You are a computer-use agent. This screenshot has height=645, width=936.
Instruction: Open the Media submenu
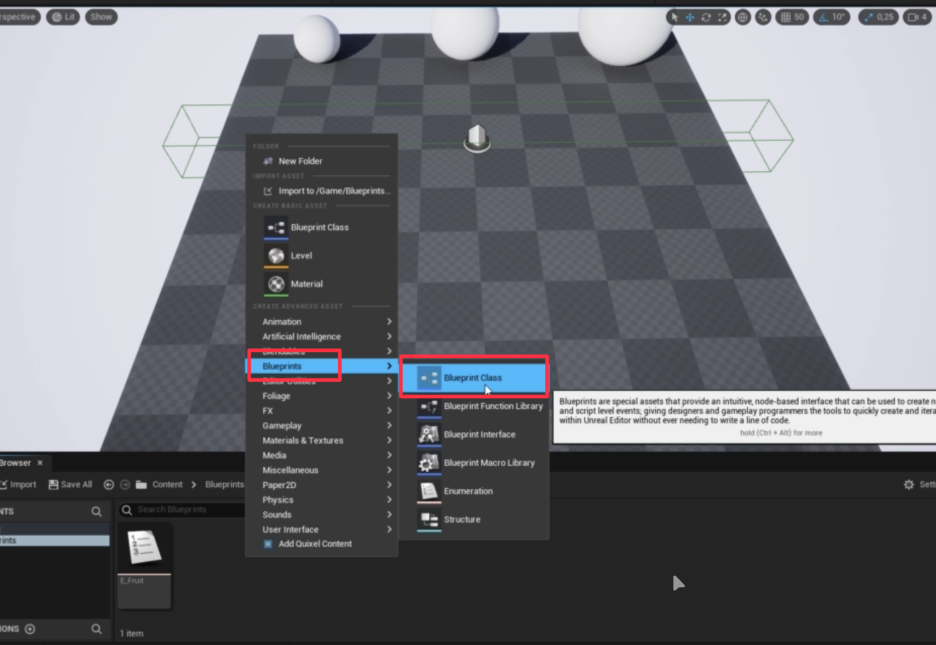pos(322,455)
